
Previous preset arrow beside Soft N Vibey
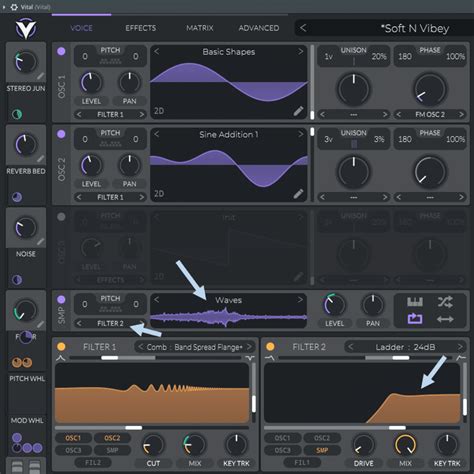(x=303, y=28)
